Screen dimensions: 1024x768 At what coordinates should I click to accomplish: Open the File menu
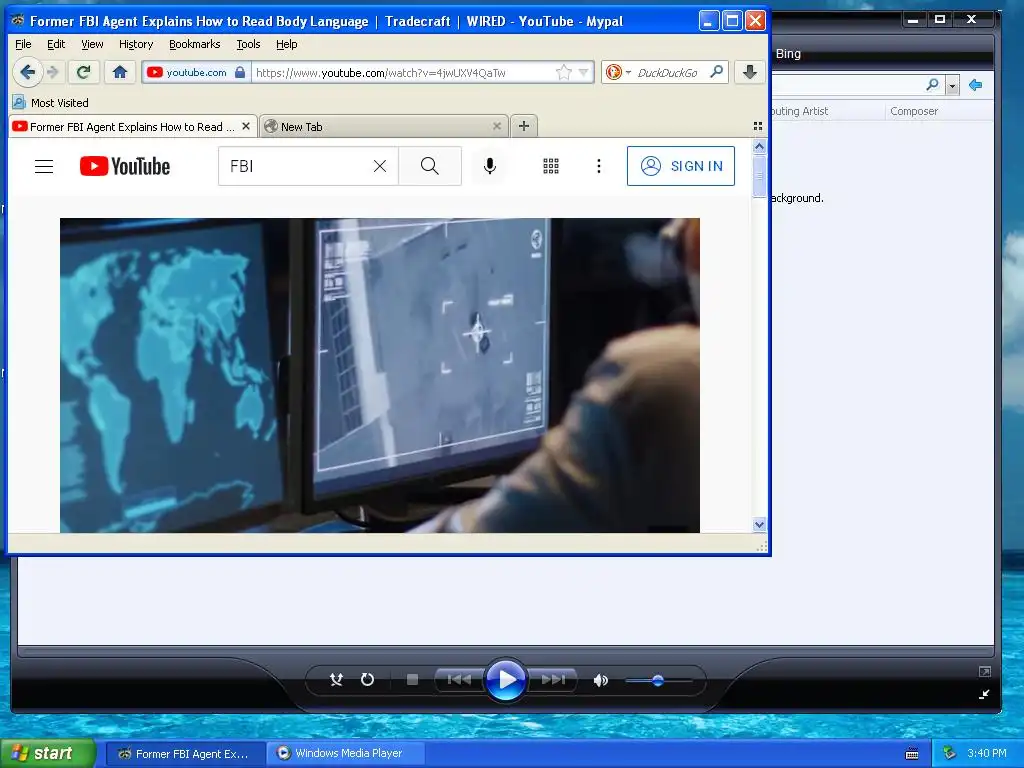23,44
